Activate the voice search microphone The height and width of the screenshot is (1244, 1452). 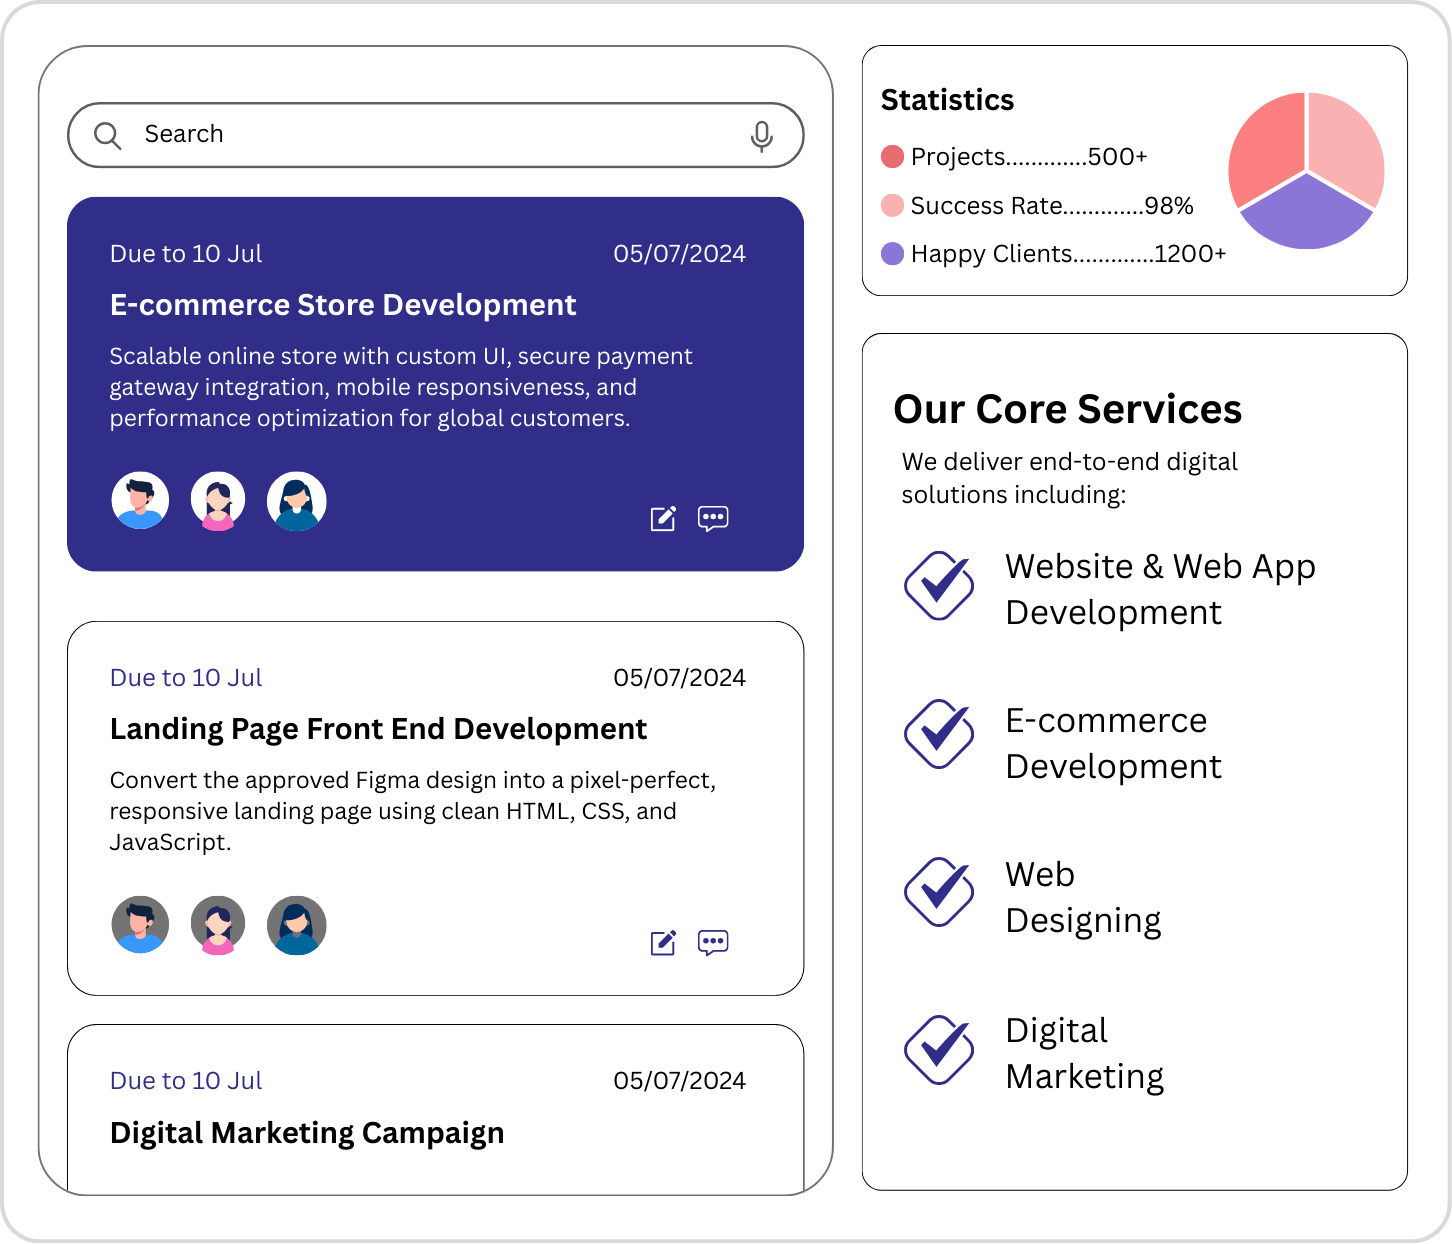point(761,136)
